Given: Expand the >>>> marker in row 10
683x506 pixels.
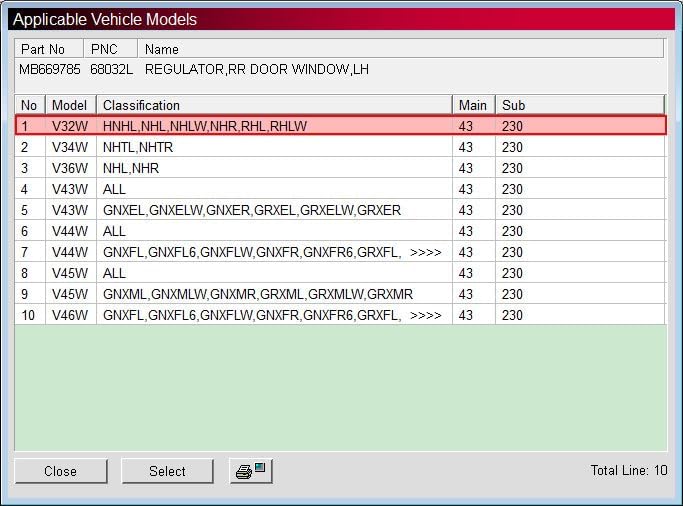Looking at the screenshot, I should pos(426,315).
